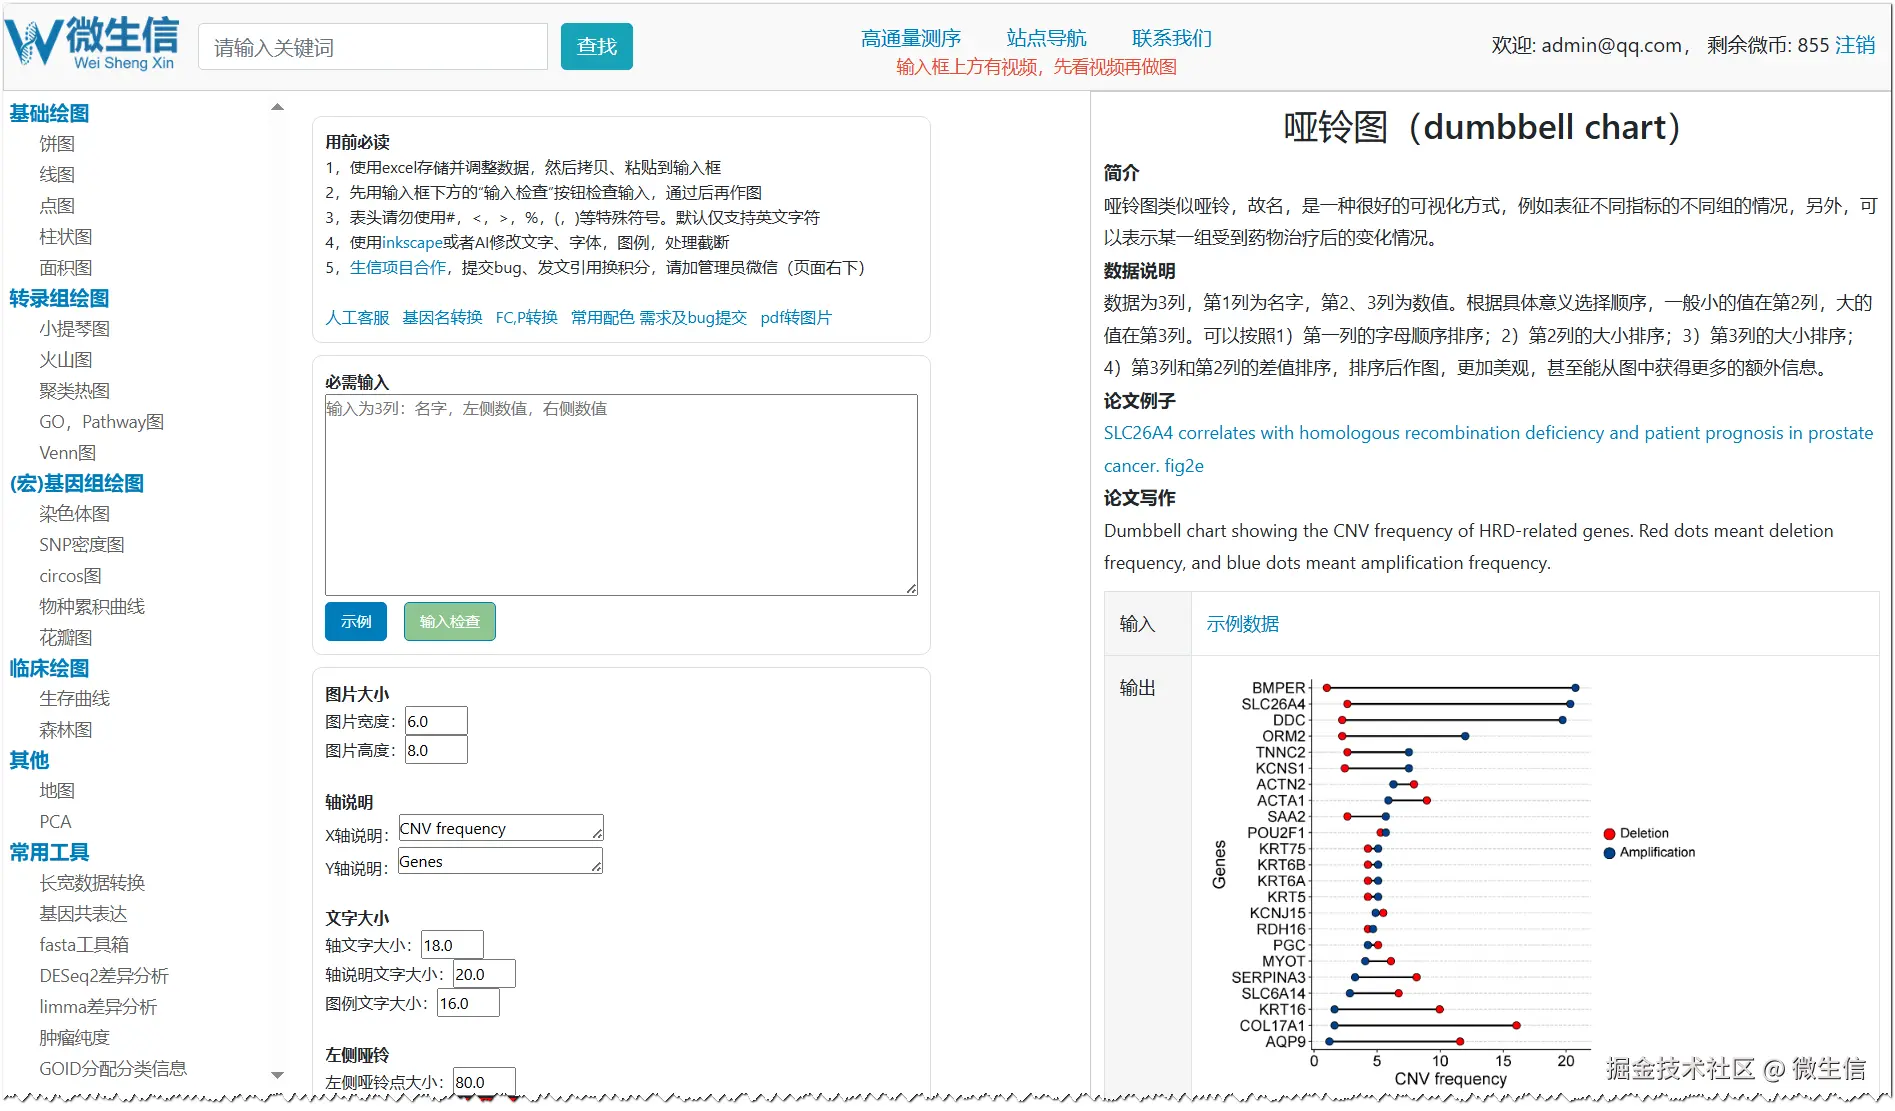Click the 查找 search button
1895x1111 pixels.
point(596,47)
